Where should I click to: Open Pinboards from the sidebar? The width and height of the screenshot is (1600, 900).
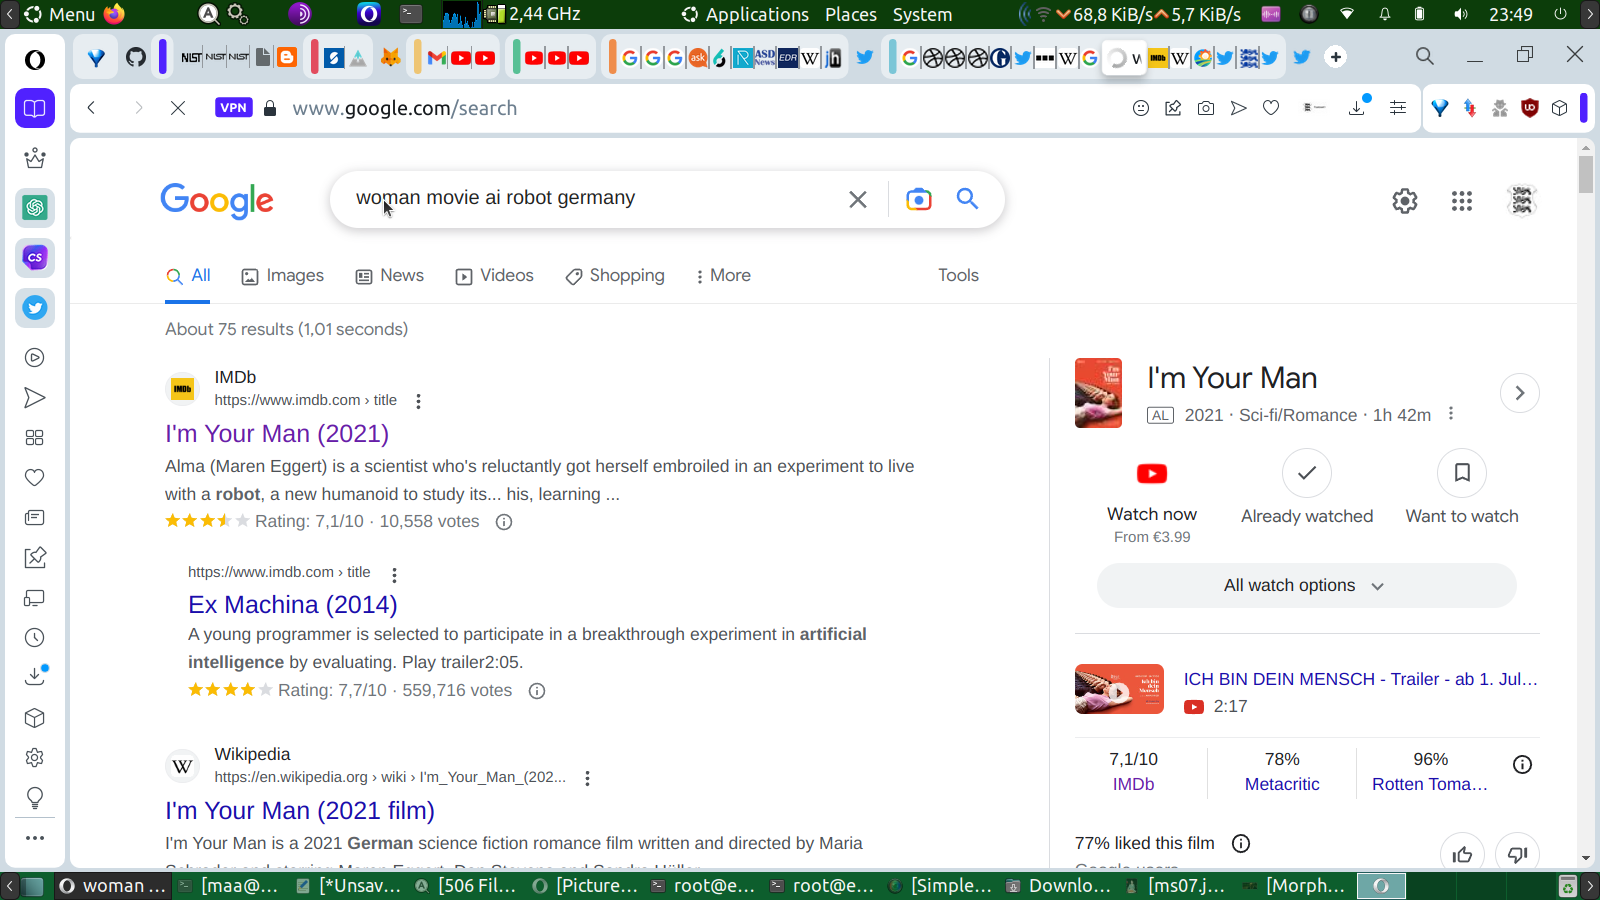tap(35, 558)
